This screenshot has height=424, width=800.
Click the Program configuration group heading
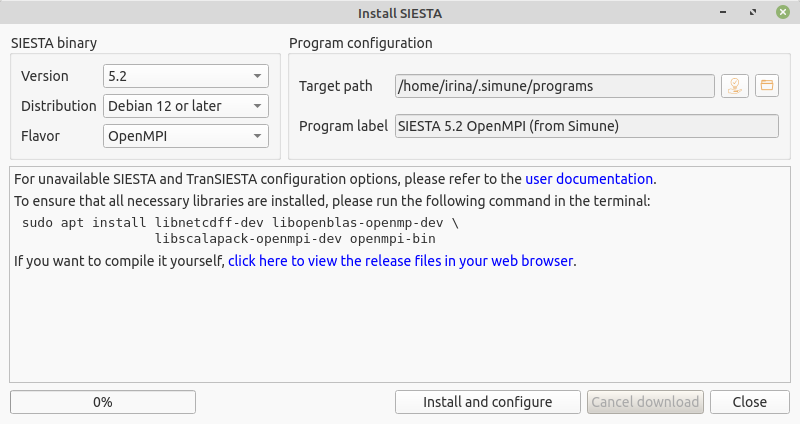[x=360, y=43]
